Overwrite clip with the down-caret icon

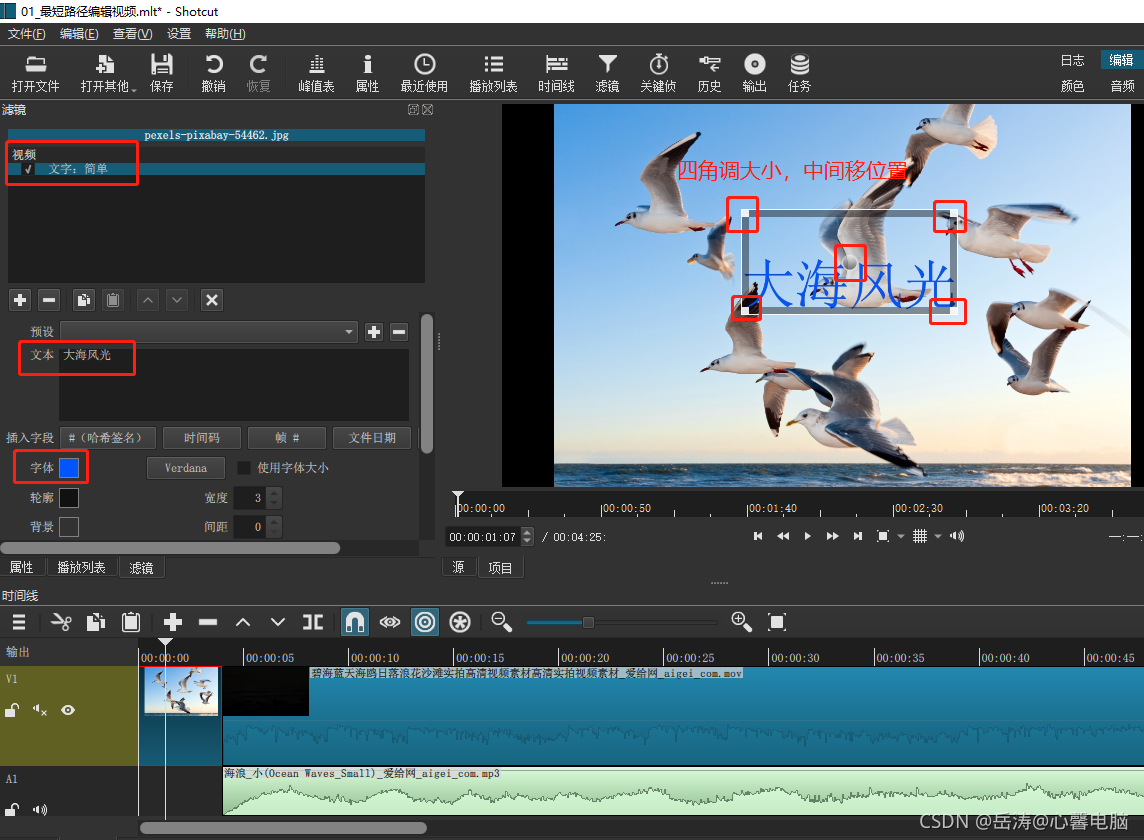278,622
